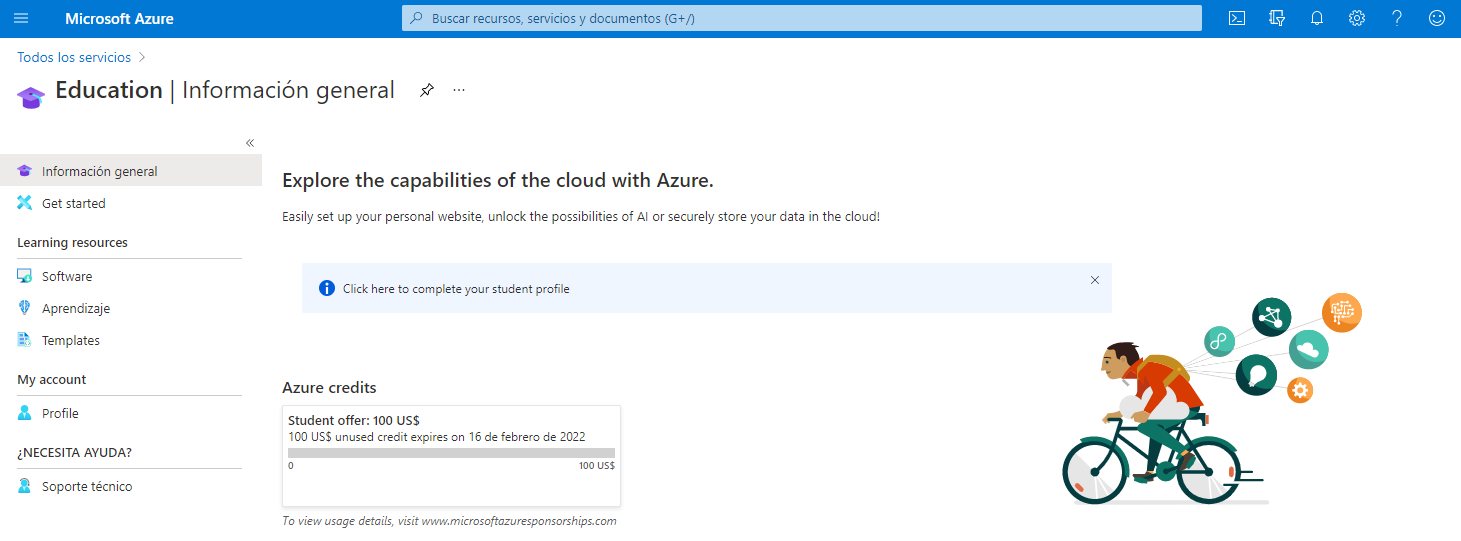
Task: Click the help question mark icon
Action: [1397, 18]
